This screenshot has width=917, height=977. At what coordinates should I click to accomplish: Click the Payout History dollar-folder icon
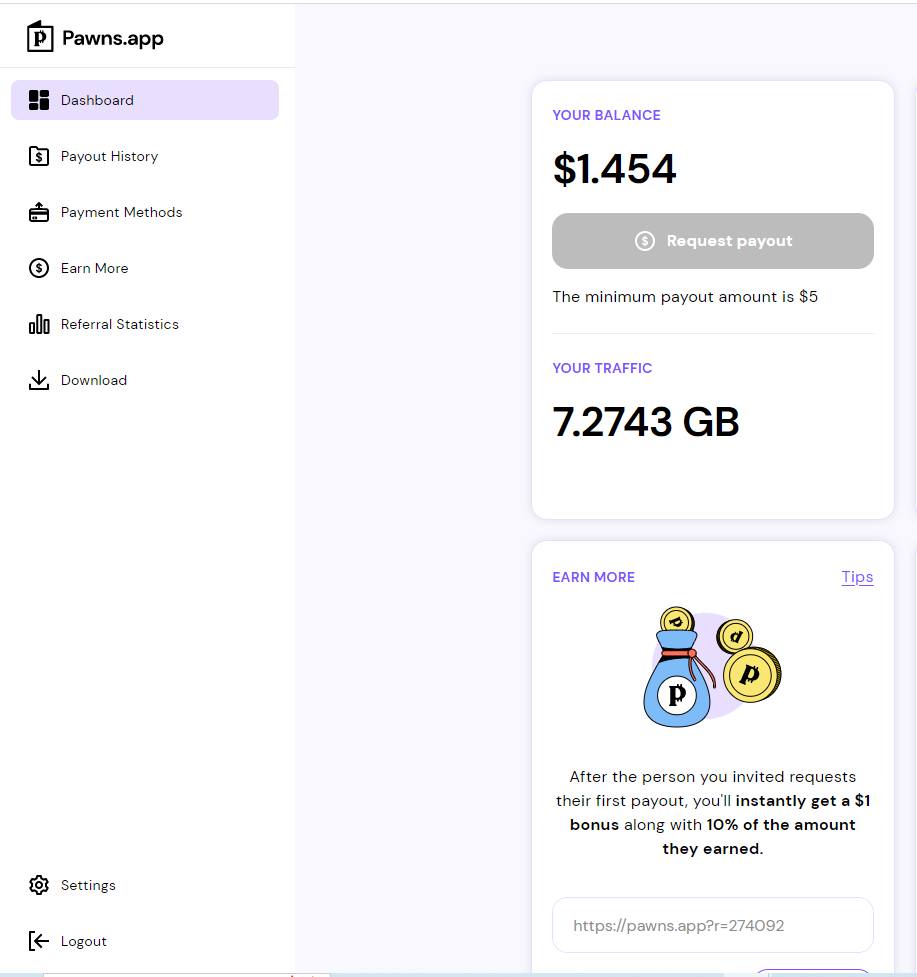(39, 156)
